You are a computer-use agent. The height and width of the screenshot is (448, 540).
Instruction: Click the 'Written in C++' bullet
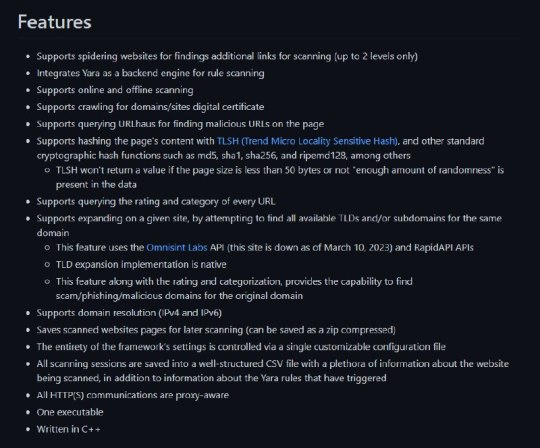click(69, 429)
